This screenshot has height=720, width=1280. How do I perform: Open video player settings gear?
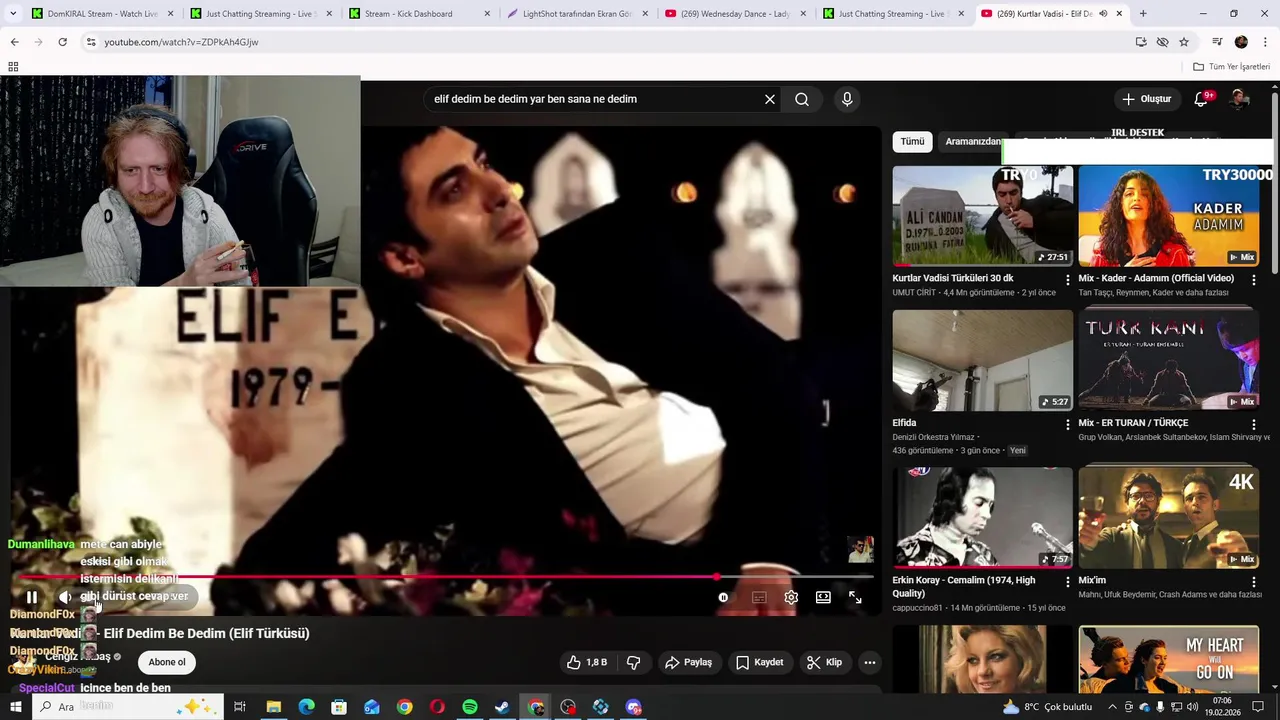[791, 597]
